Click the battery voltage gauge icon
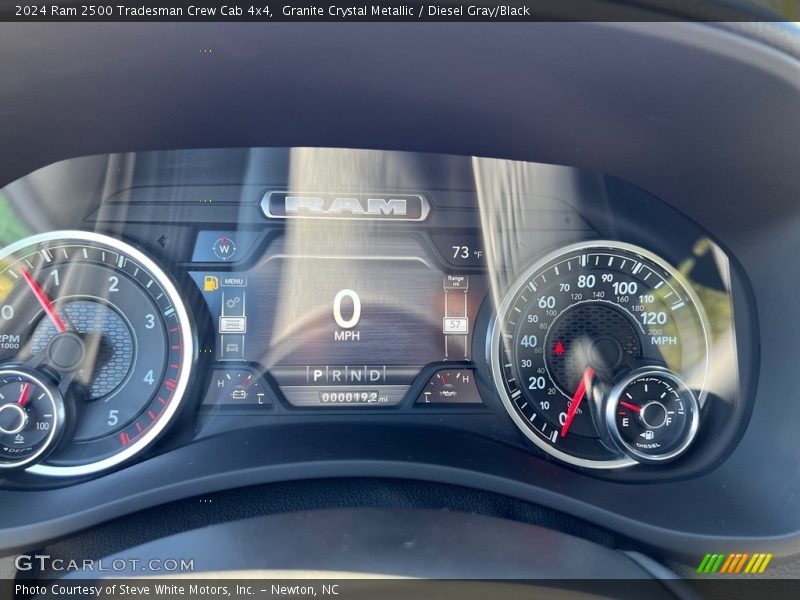This screenshot has height=600, width=800. tap(239, 394)
